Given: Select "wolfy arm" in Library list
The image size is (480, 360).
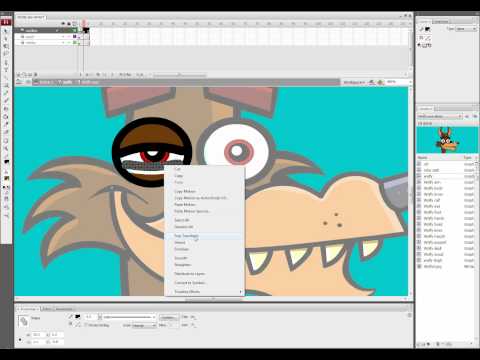Looking at the screenshot, I should (x=432, y=182).
